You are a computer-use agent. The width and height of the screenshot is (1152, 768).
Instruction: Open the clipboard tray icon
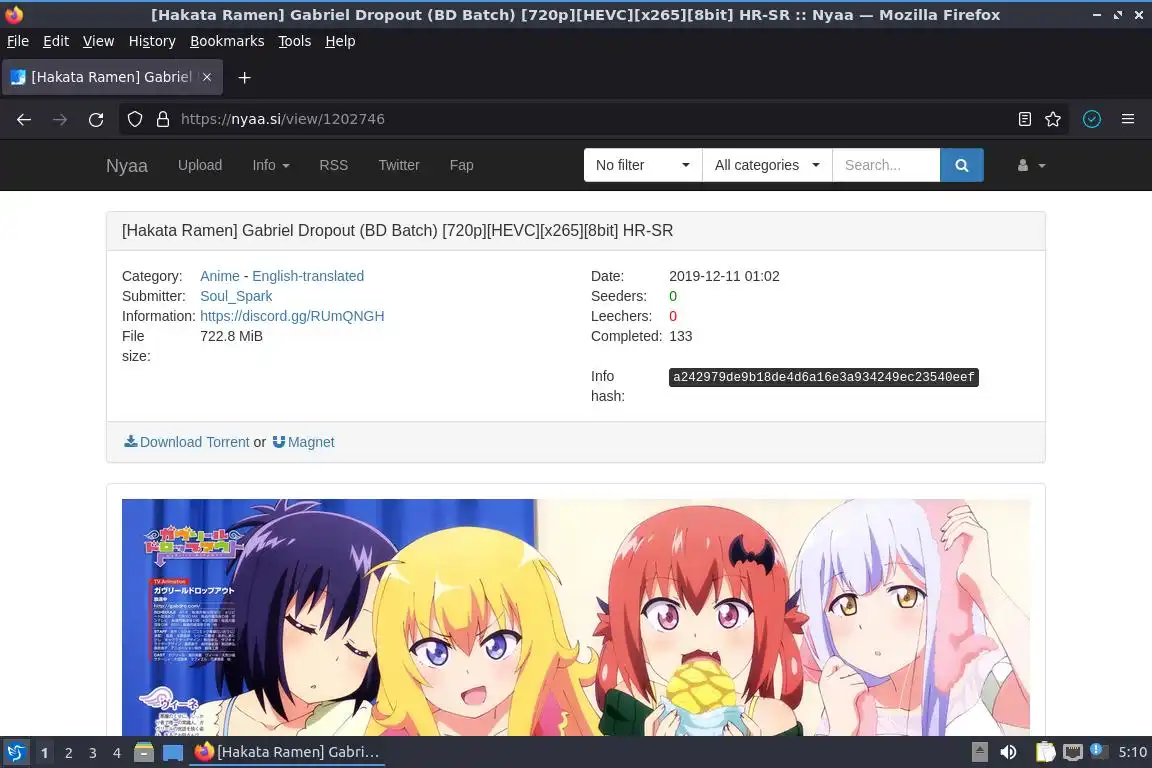tap(1045, 752)
